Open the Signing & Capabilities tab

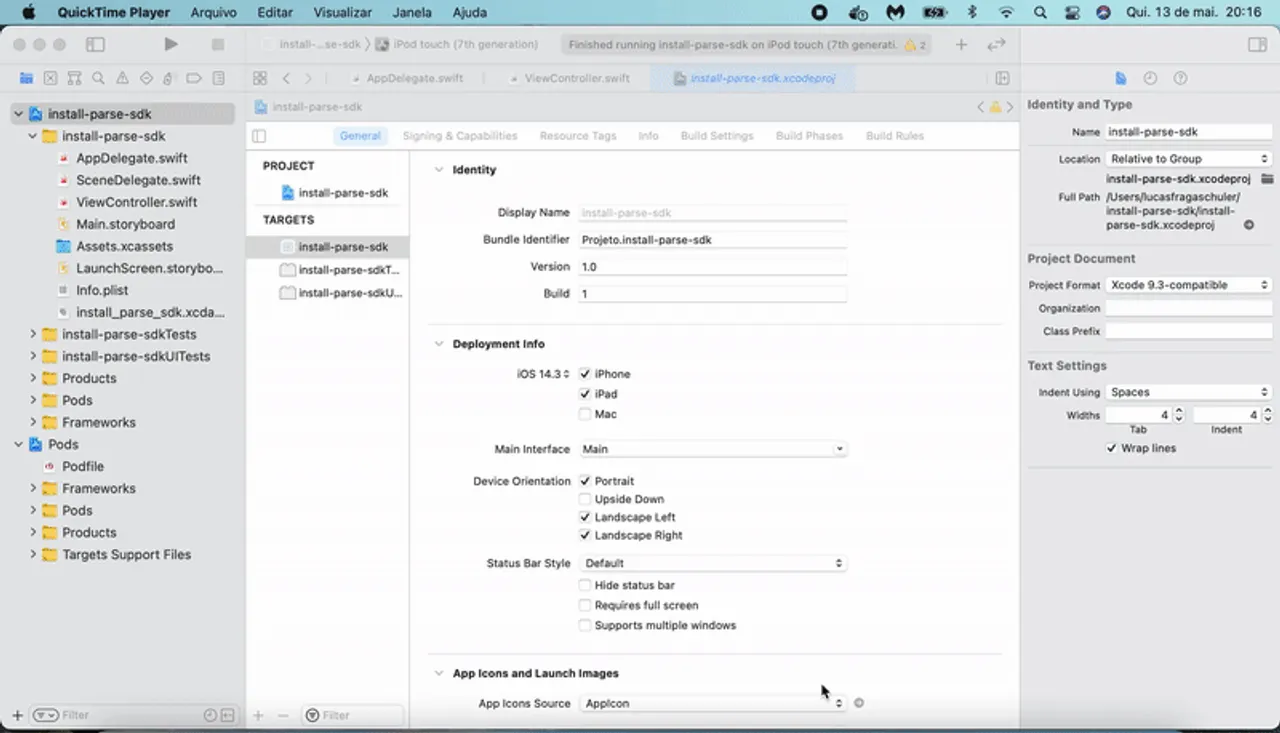[x=459, y=136]
